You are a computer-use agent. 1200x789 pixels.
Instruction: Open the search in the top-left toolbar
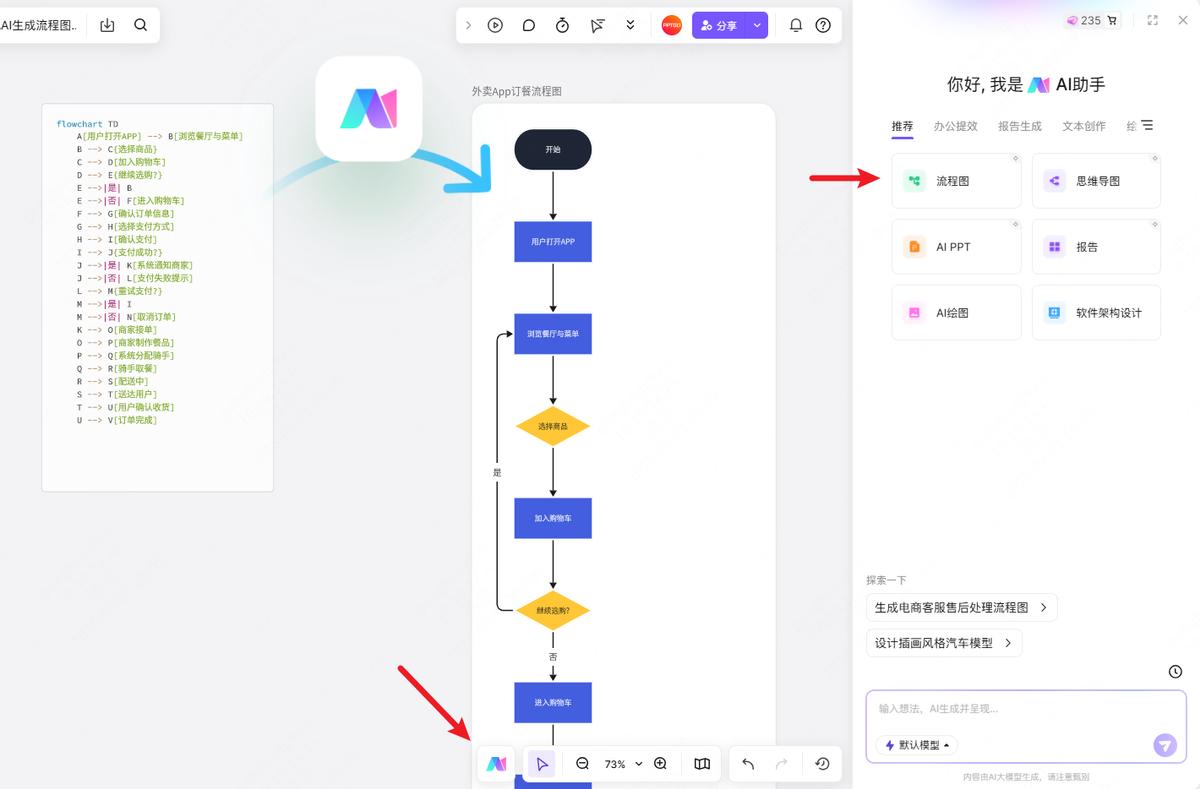[x=140, y=25]
